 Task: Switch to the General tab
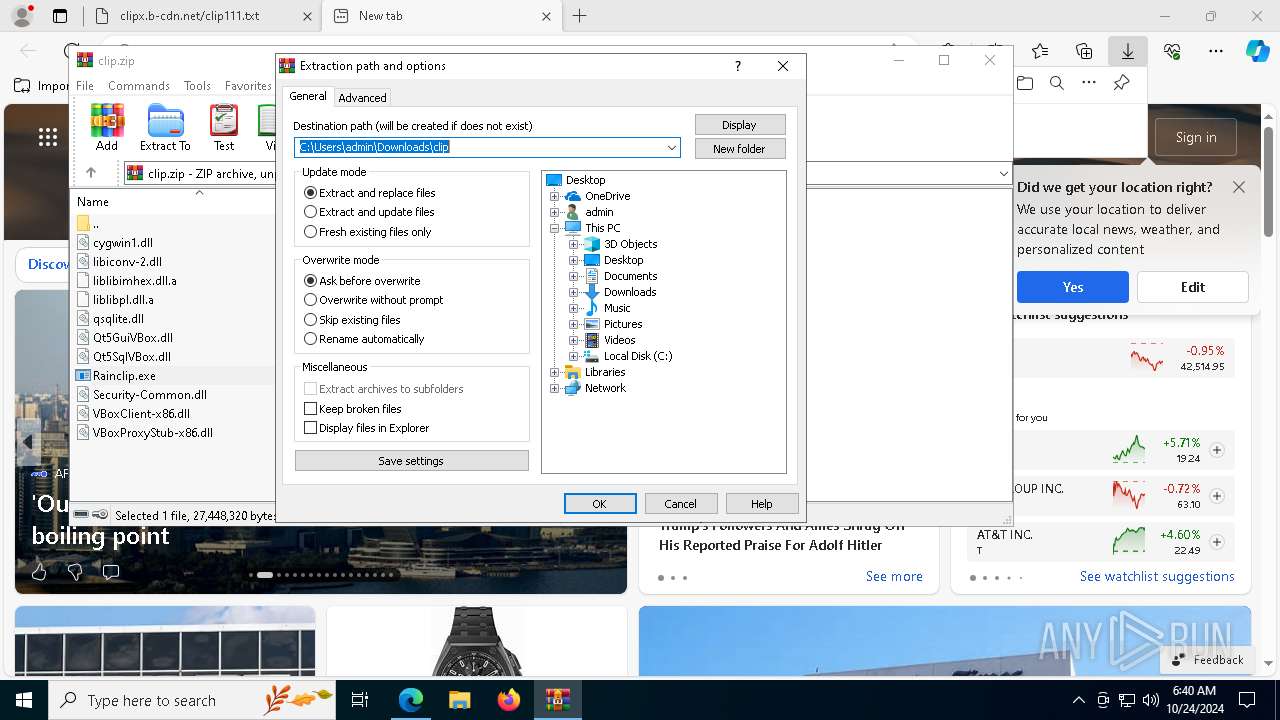coord(308,96)
